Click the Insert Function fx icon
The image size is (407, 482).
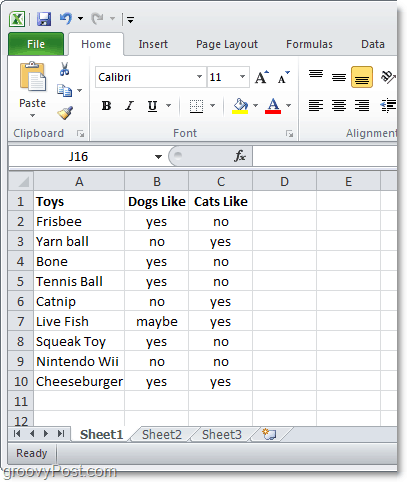(240, 156)
